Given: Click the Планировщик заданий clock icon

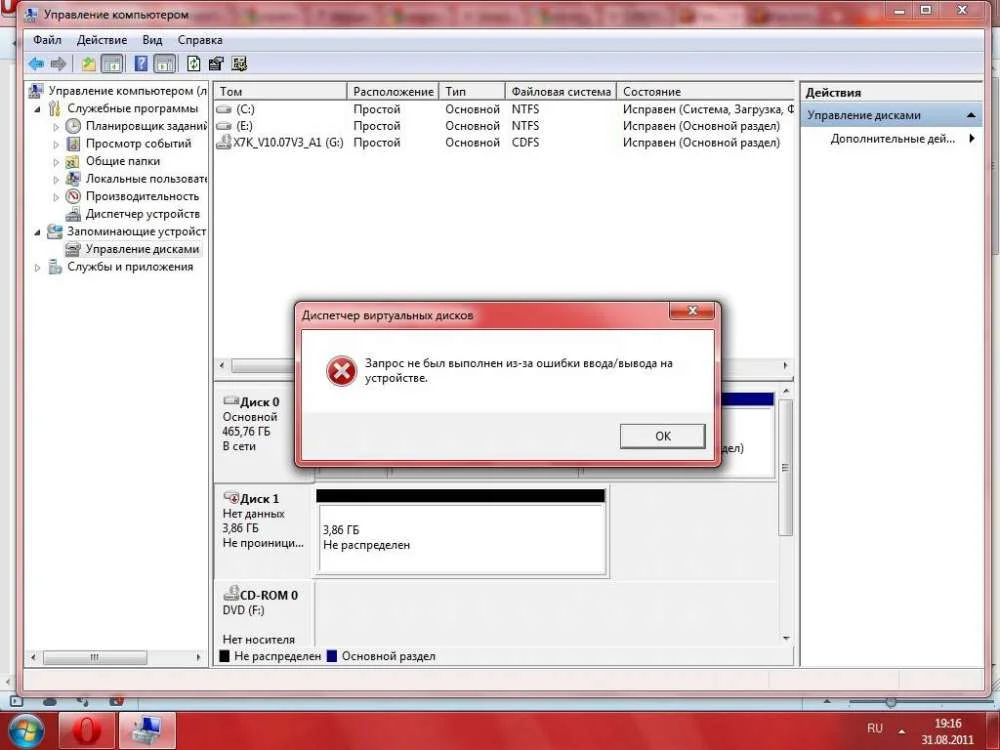Looking at the screenshot, I should coord(73,126).
